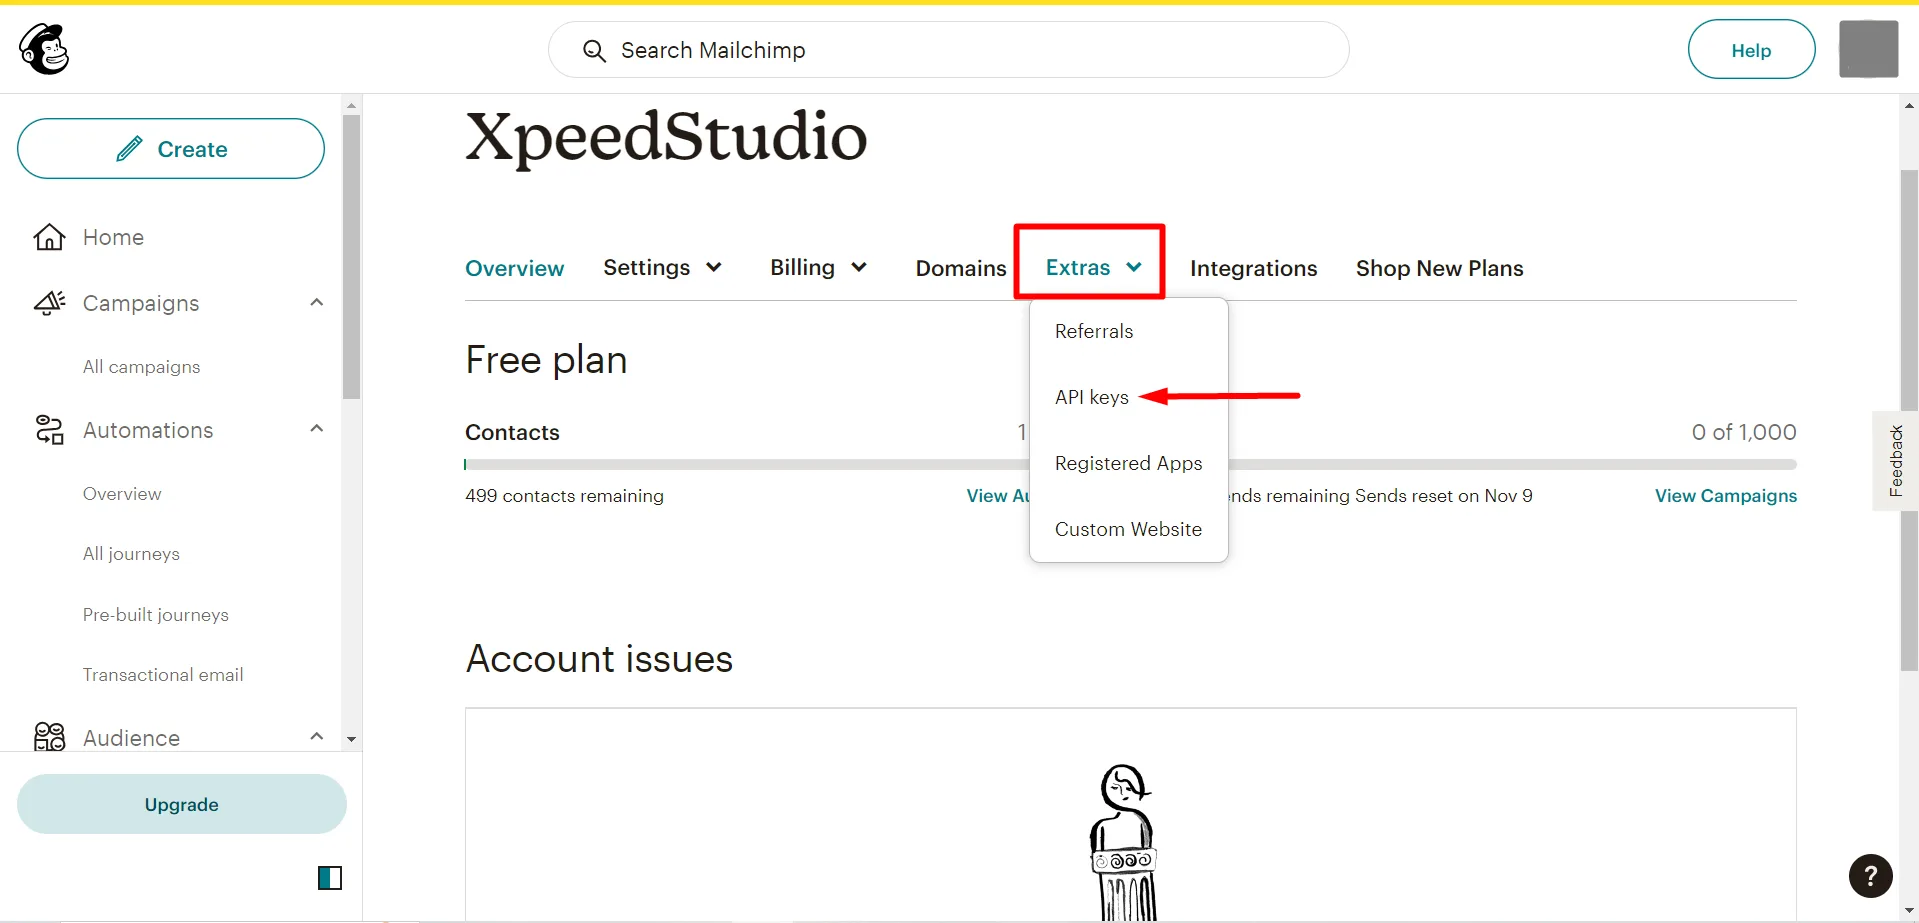Select Referrals from Extras menu

click(x=1094, y=331)
